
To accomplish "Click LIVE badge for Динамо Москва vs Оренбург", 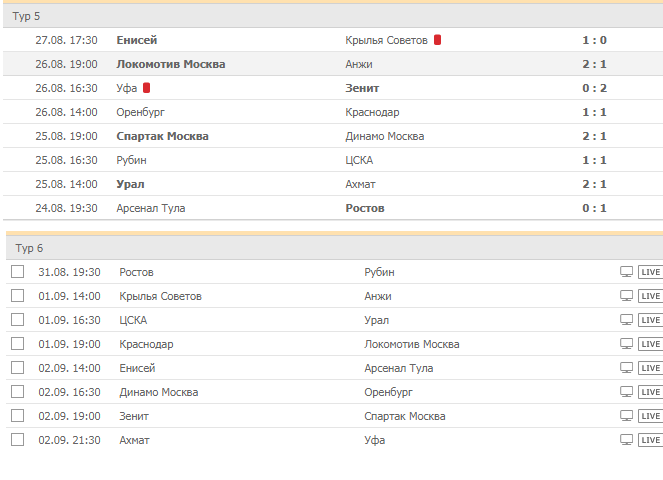I will [651, 392].
